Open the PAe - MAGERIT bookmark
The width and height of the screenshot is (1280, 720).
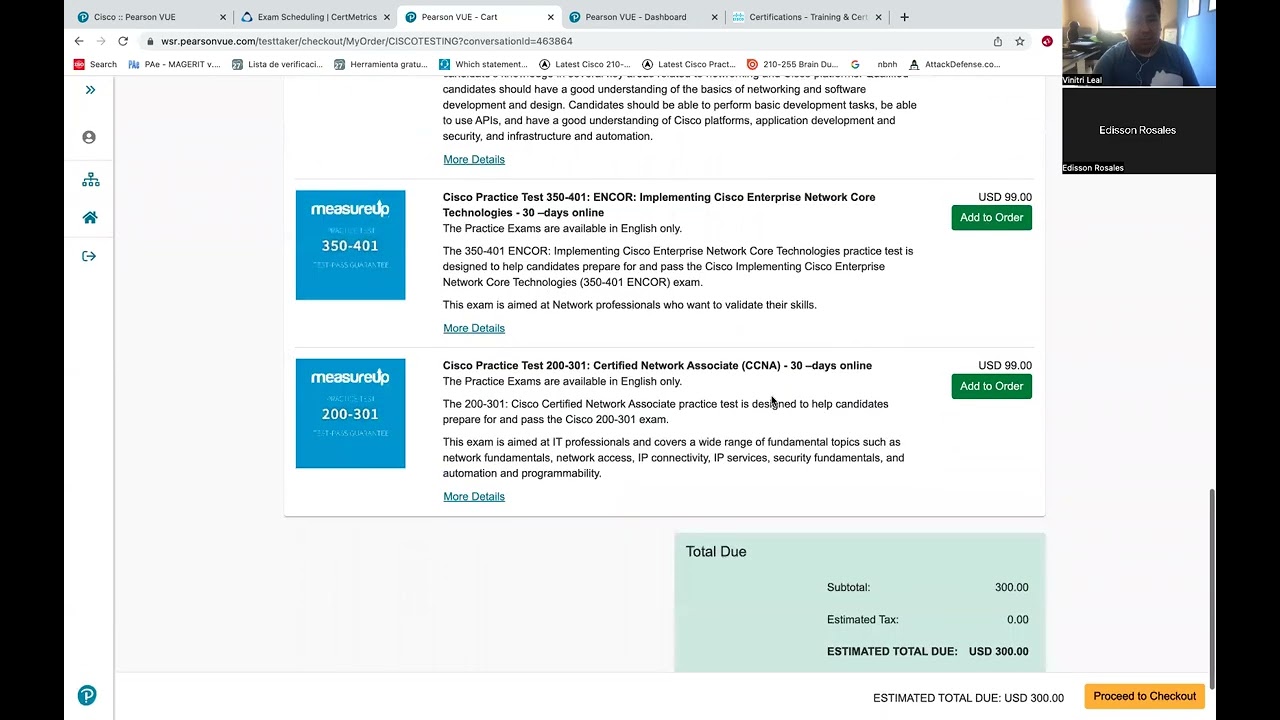click(175, 64)
